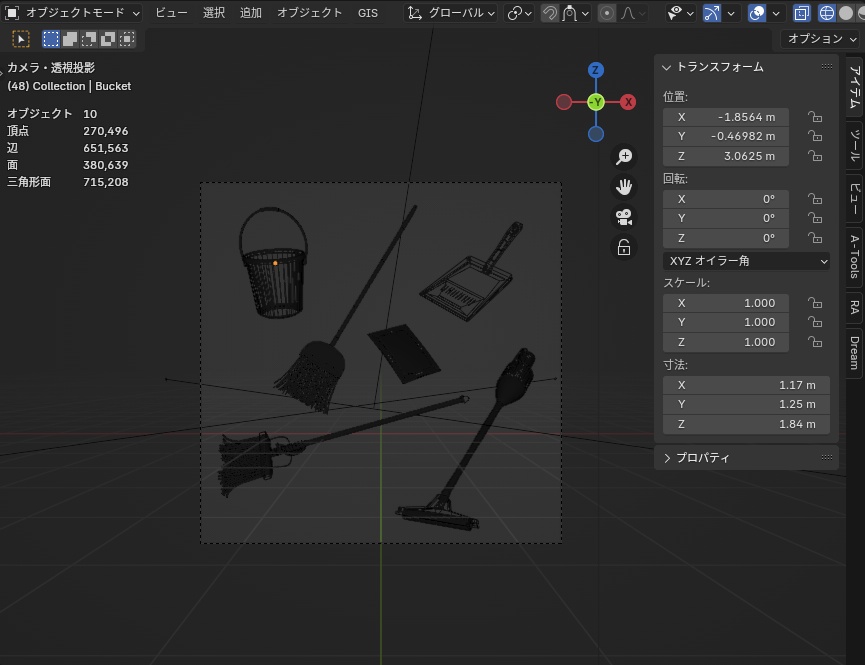
Task: Toggle the lock on the X position field
Action: click(x=815, y=116)
